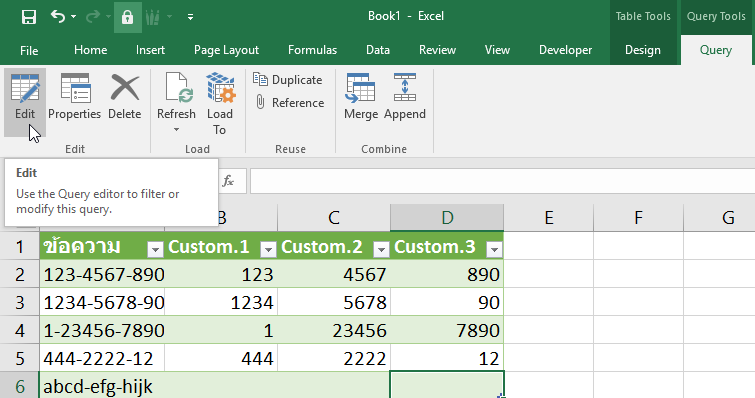
Task: Click the Custom.2 header cell text
Action: 322,247
